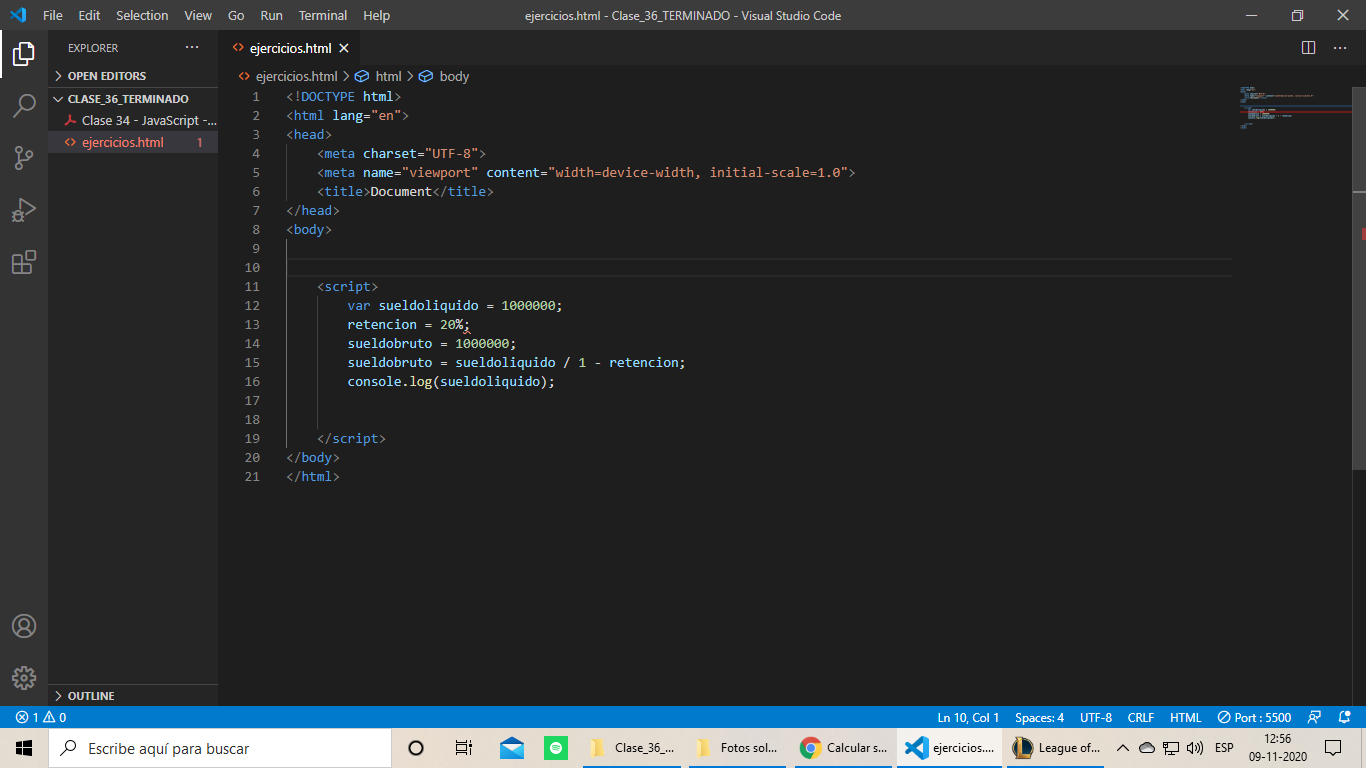This screenshot has width=1366, height=768.
Task: Open the Source Control view
Action: [24, 158]
